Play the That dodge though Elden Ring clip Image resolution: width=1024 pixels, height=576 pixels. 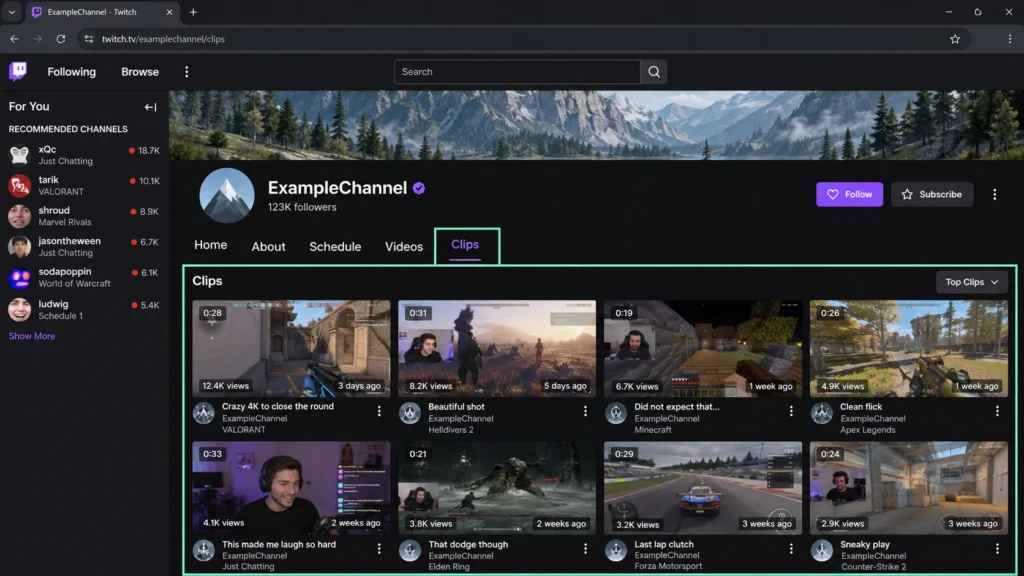point(497,488)
